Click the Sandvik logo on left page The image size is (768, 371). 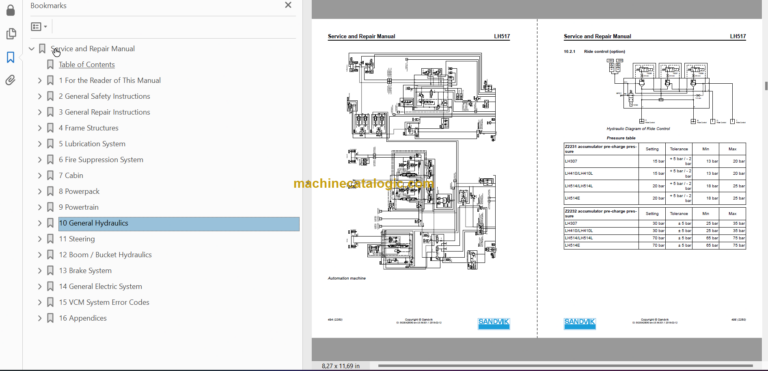(x=494, y=323)
